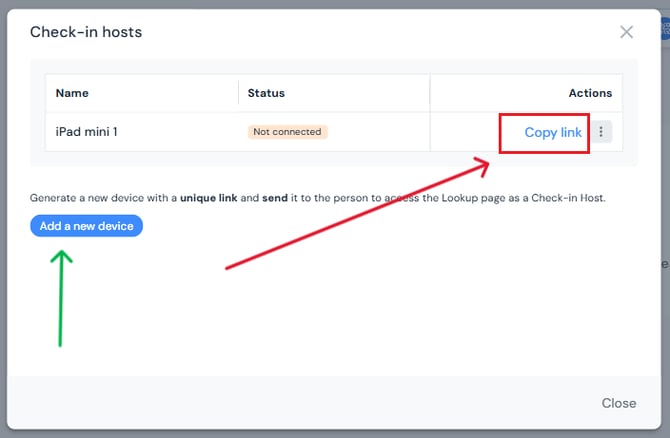Click the Actions column header
This screenshot has width=670, height=438.
pos(590,93)
